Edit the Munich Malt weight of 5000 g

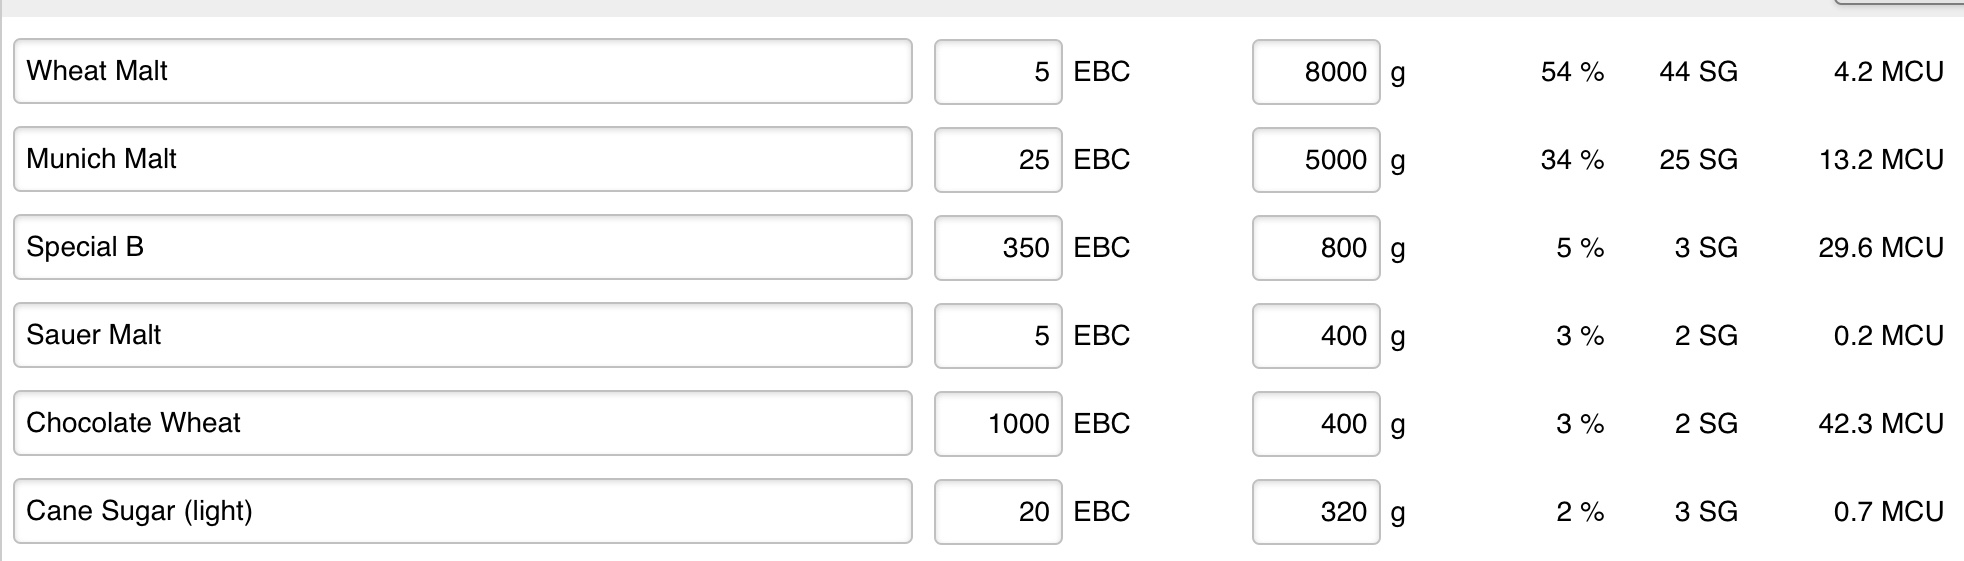coord(1315,159)
